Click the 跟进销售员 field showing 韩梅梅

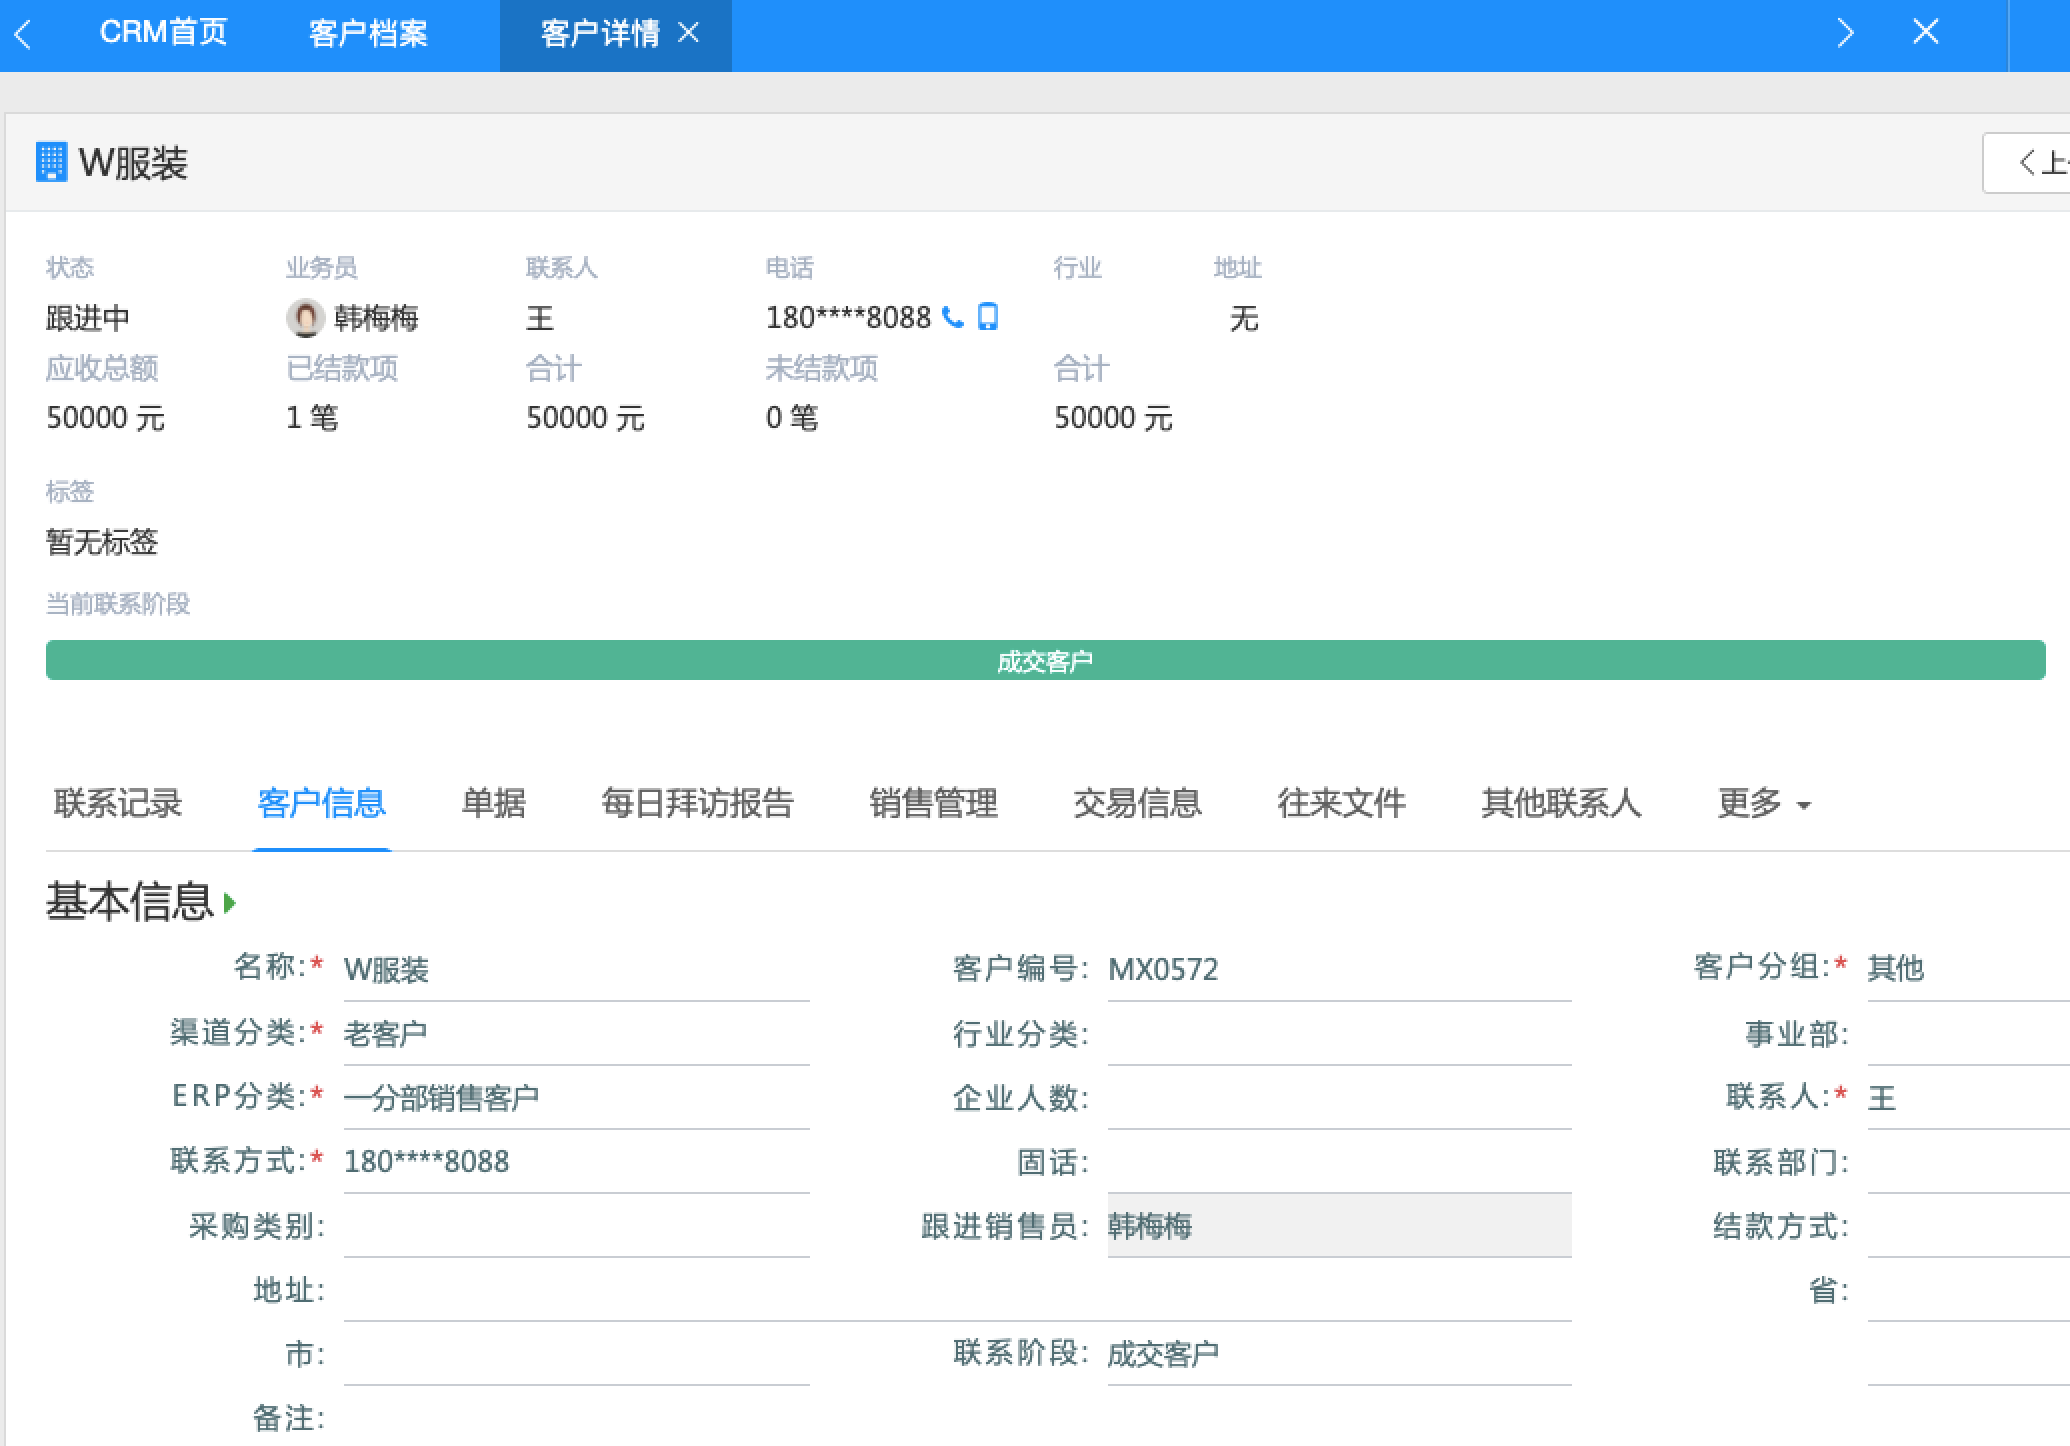pyautogui.click(x=1339, y=1225)
